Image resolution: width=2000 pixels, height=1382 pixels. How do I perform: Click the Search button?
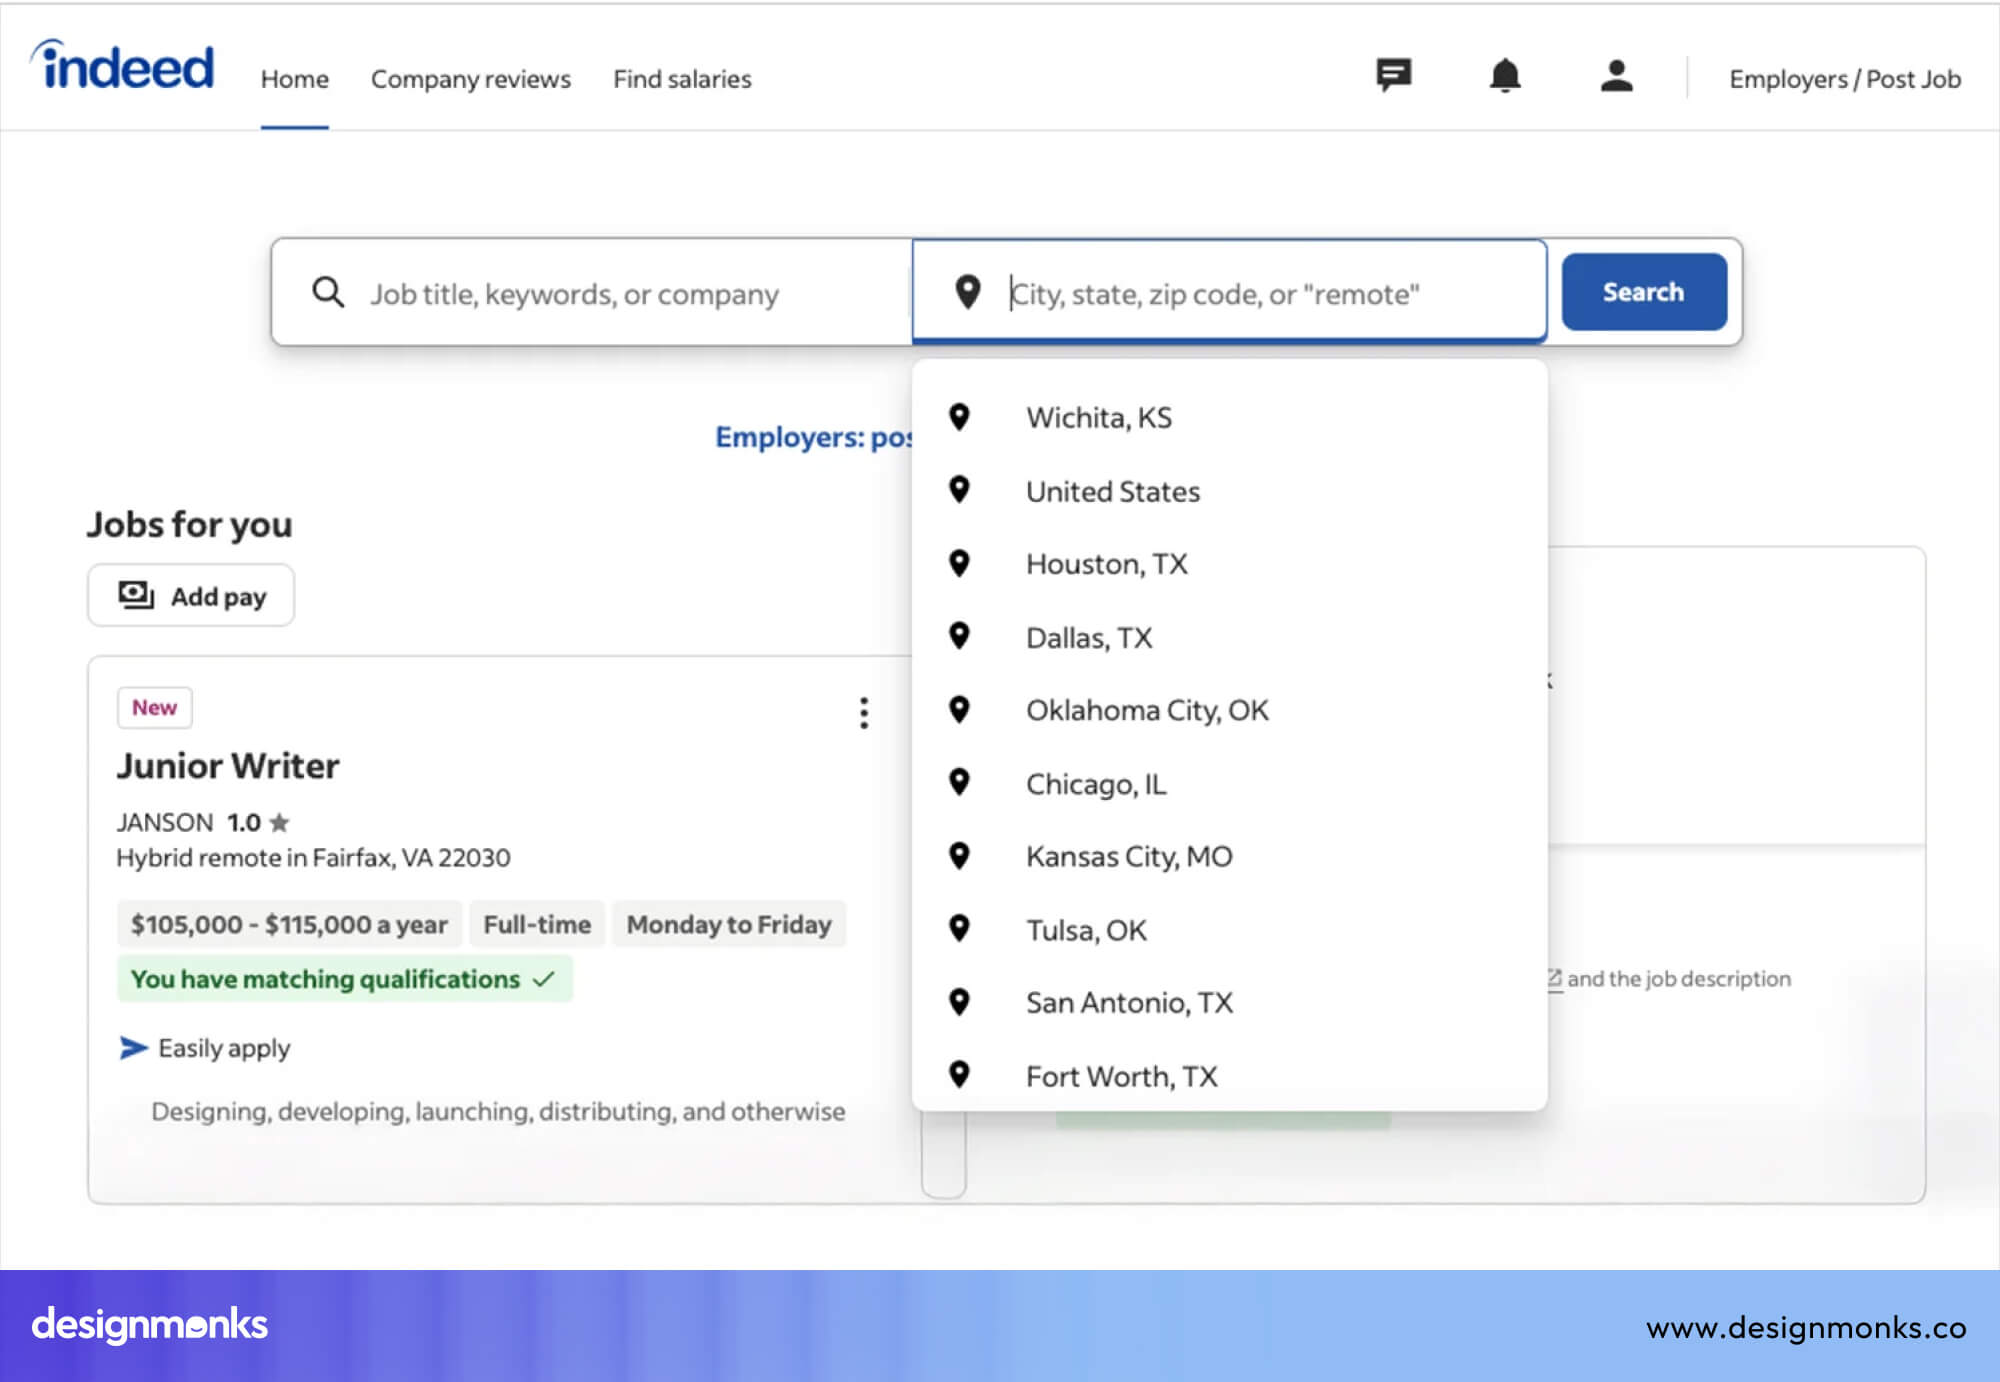pos(1644,292)
